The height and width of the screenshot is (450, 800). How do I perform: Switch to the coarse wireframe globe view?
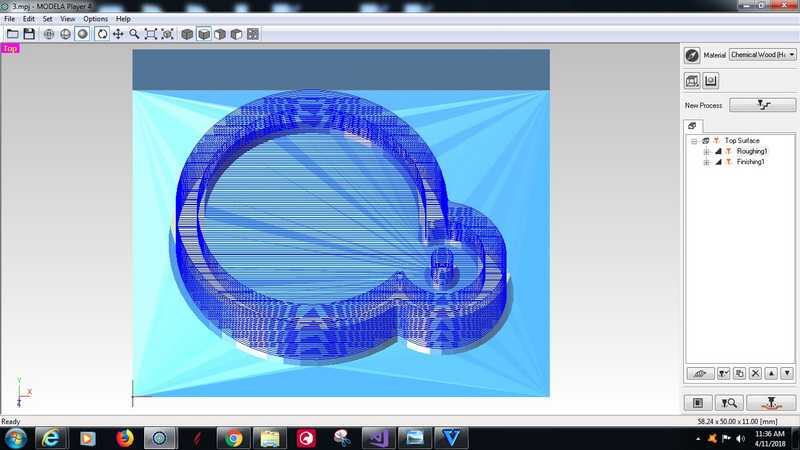tap(65, 34)
